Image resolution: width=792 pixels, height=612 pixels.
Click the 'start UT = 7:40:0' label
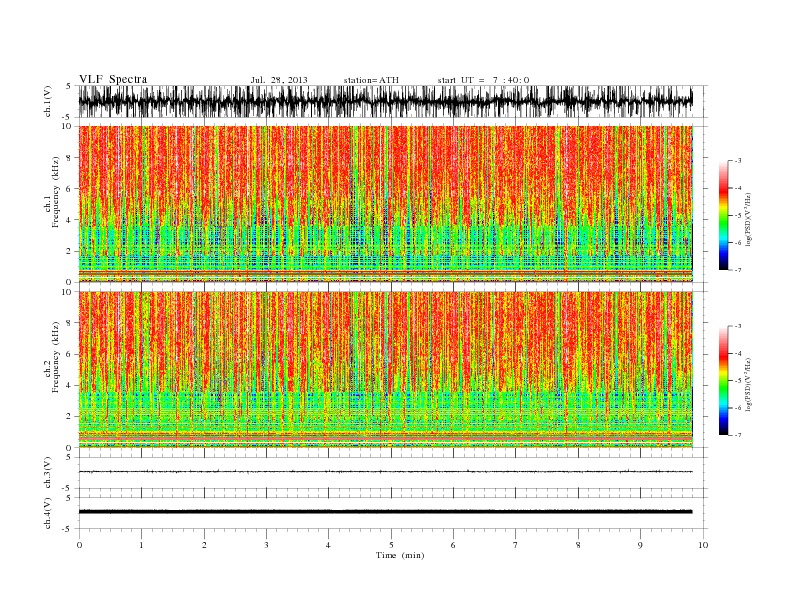click(483, 80)
